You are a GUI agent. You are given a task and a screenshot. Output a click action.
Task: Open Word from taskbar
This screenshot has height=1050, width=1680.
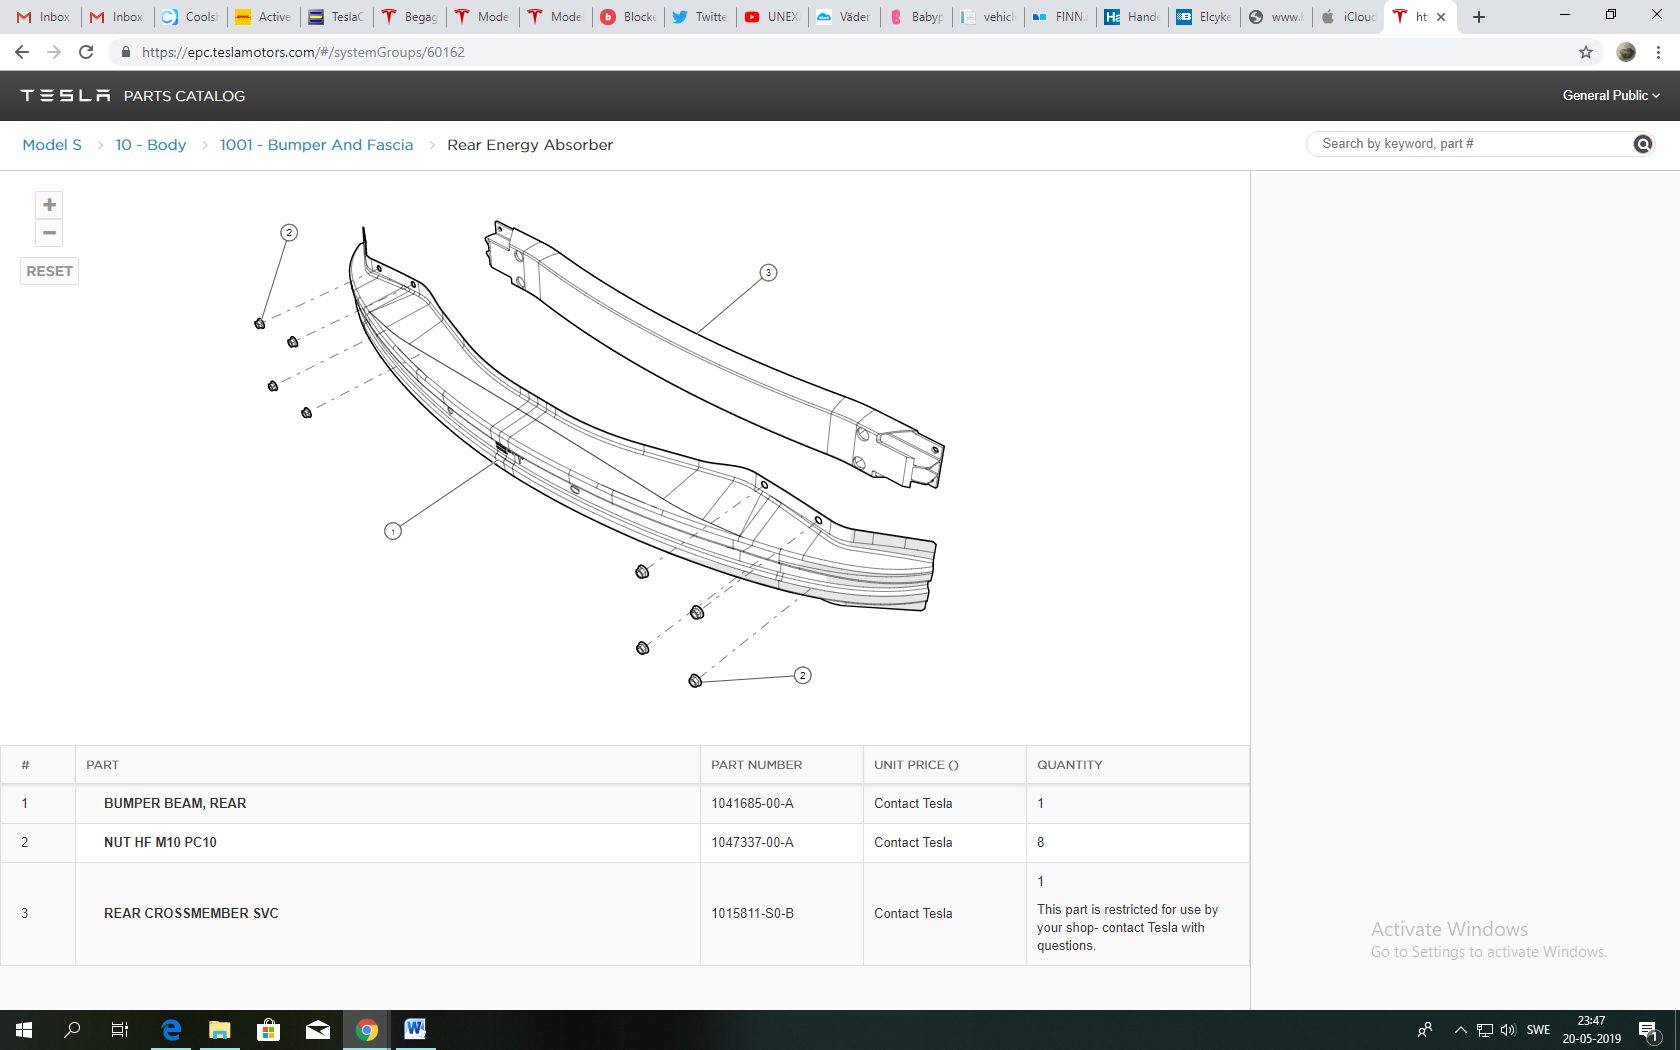[x=415, y=1030]
